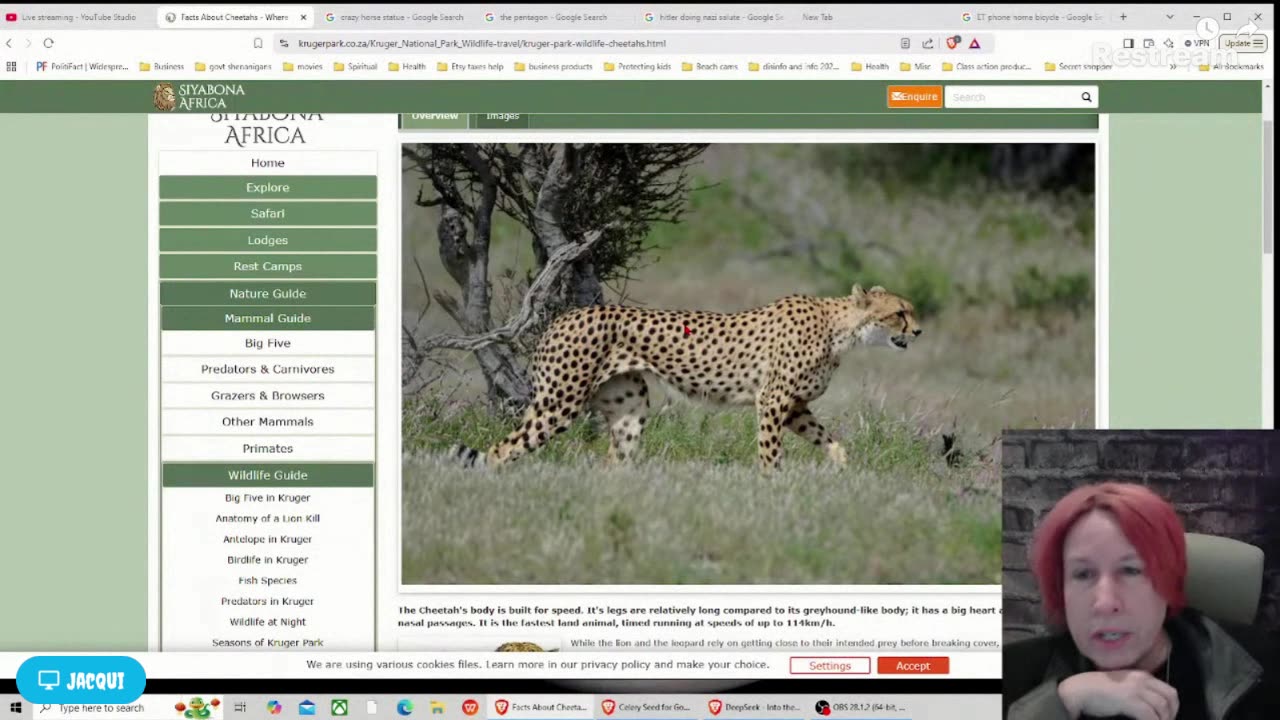Expand the tab search chevron
The image size is (1280, 720).
(1170, 17)
